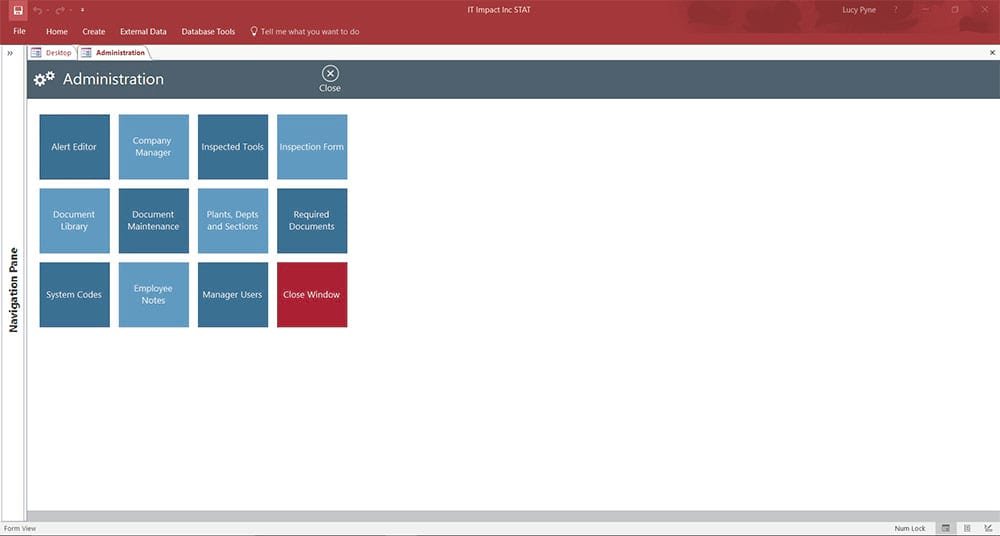Switch to Form View icon in status bar
Viewport: 1000px width, 536px height.
coord(946,528)
